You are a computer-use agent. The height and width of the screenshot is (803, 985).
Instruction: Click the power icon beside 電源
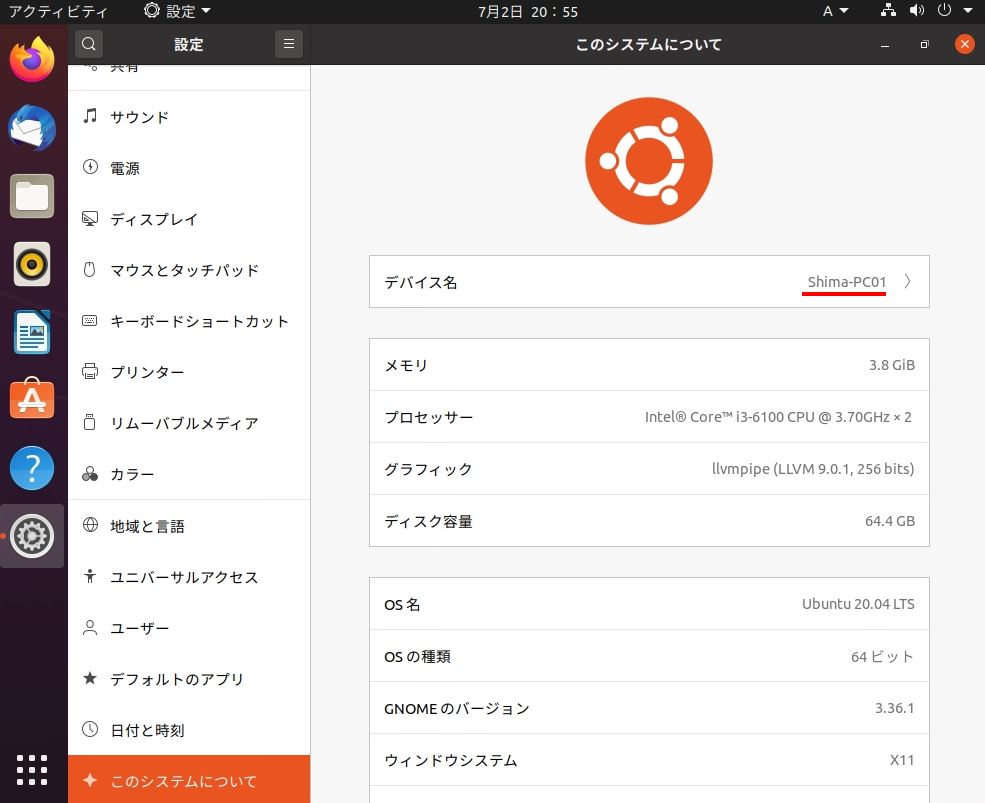(90, 167)
